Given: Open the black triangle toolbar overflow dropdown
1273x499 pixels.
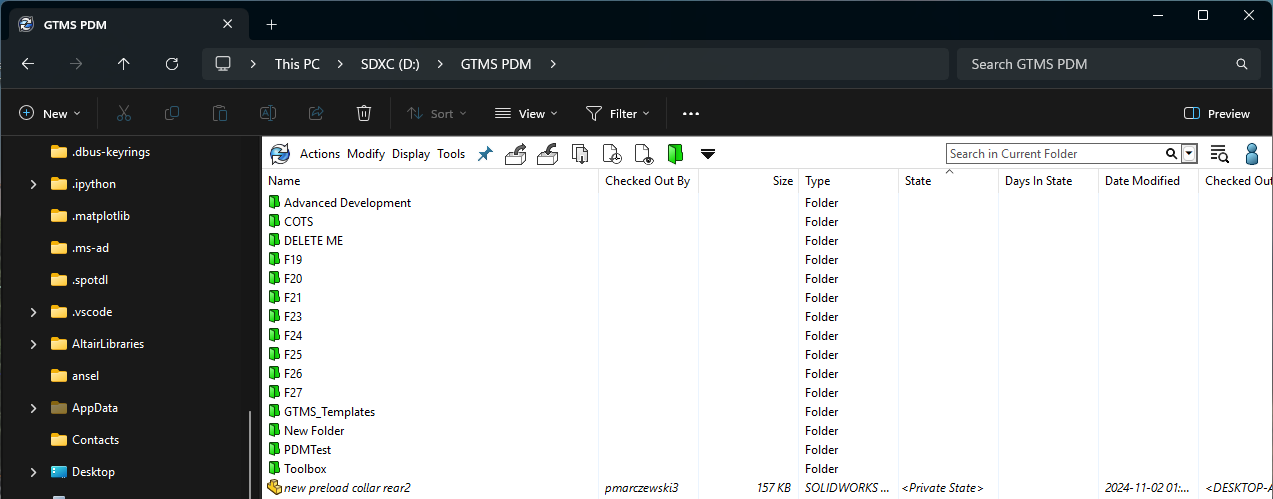Looking at the screenshot, I should [x=708, y=154].
